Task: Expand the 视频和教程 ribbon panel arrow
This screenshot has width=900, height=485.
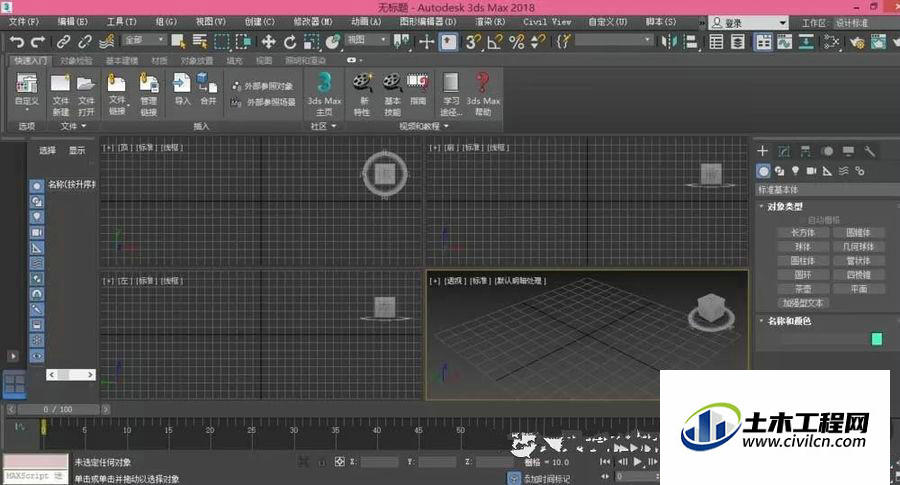Action: point(446,126)
